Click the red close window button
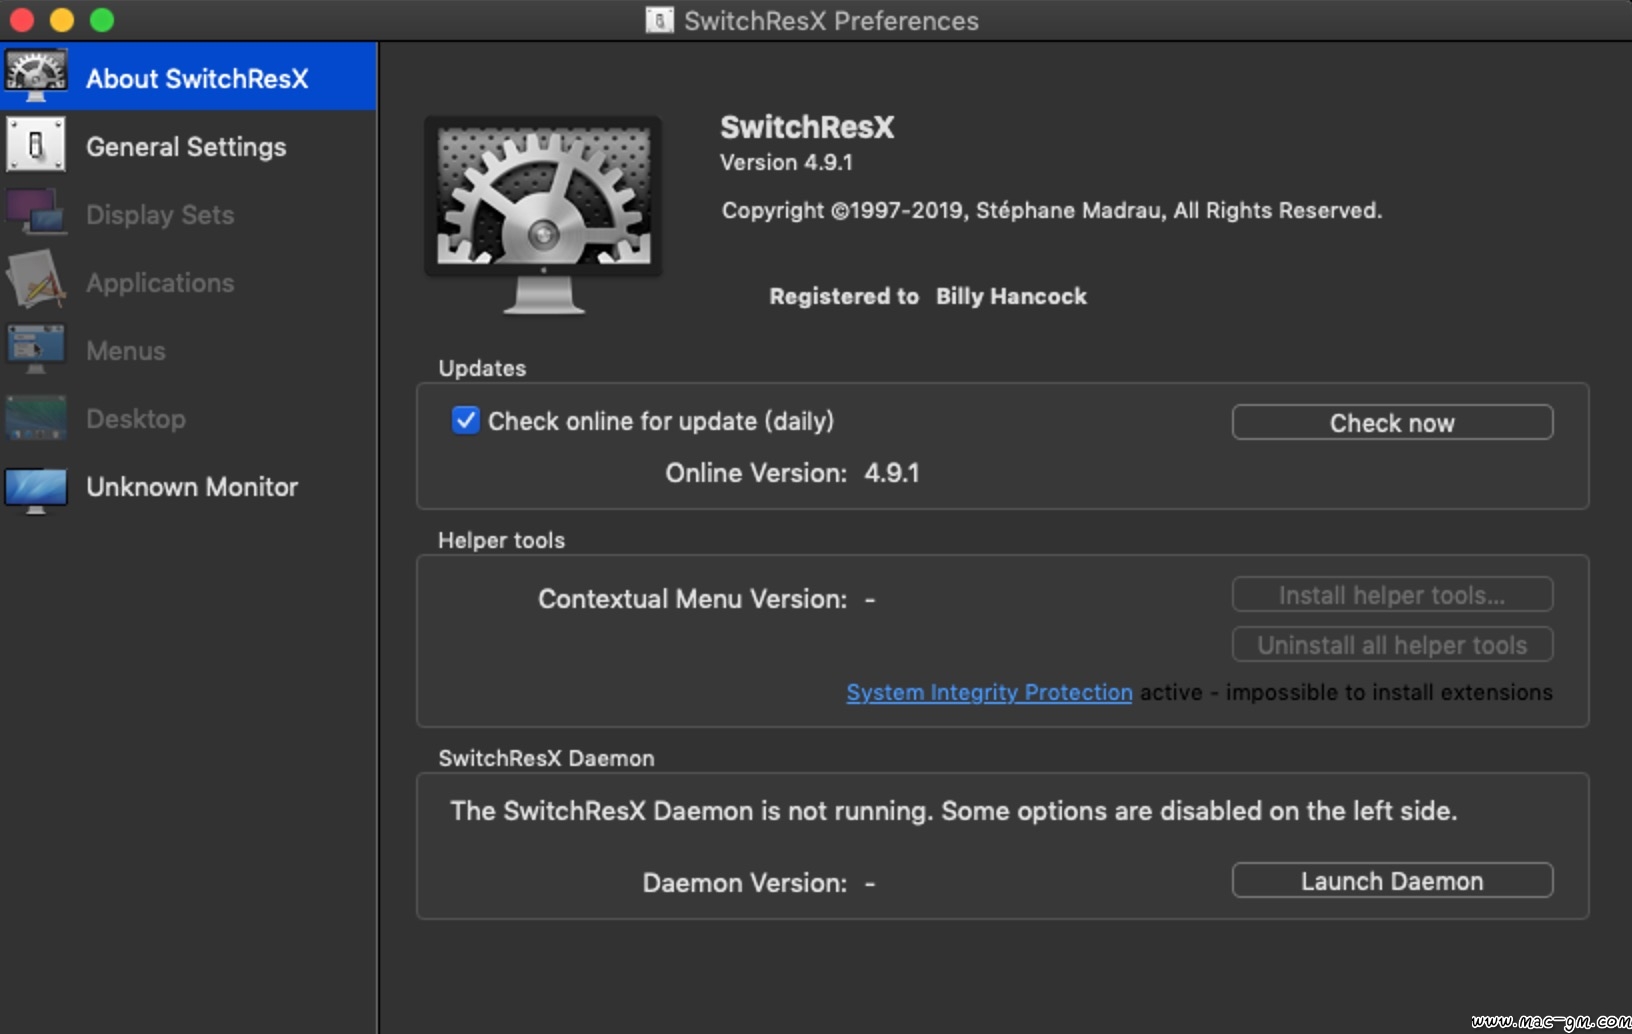This screenshot has height=1034, width=1632. tap(22, 20)
